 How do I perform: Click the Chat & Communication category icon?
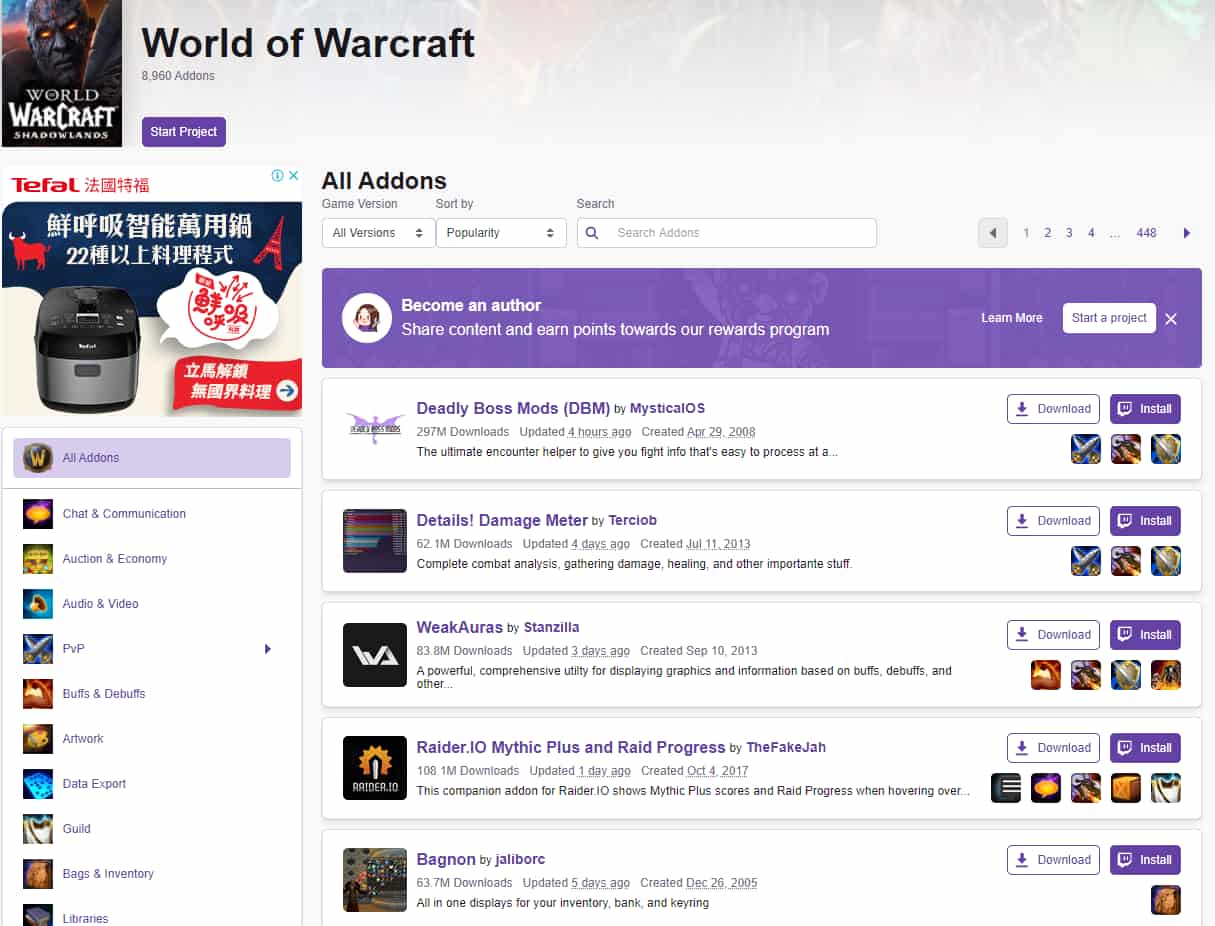[38, 514]
